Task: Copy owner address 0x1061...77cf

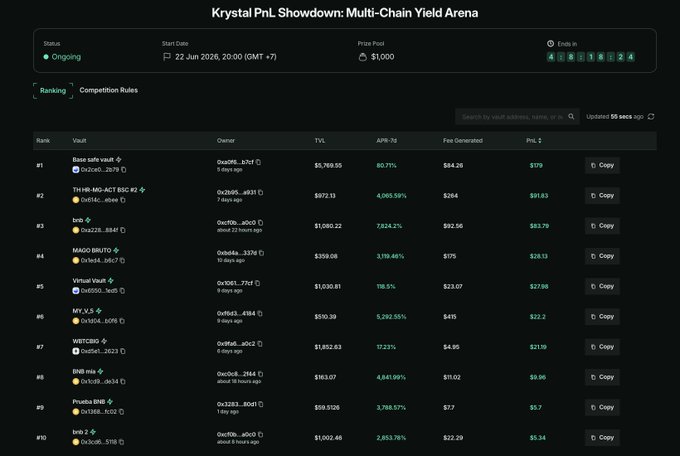Action: click(258, 283)
